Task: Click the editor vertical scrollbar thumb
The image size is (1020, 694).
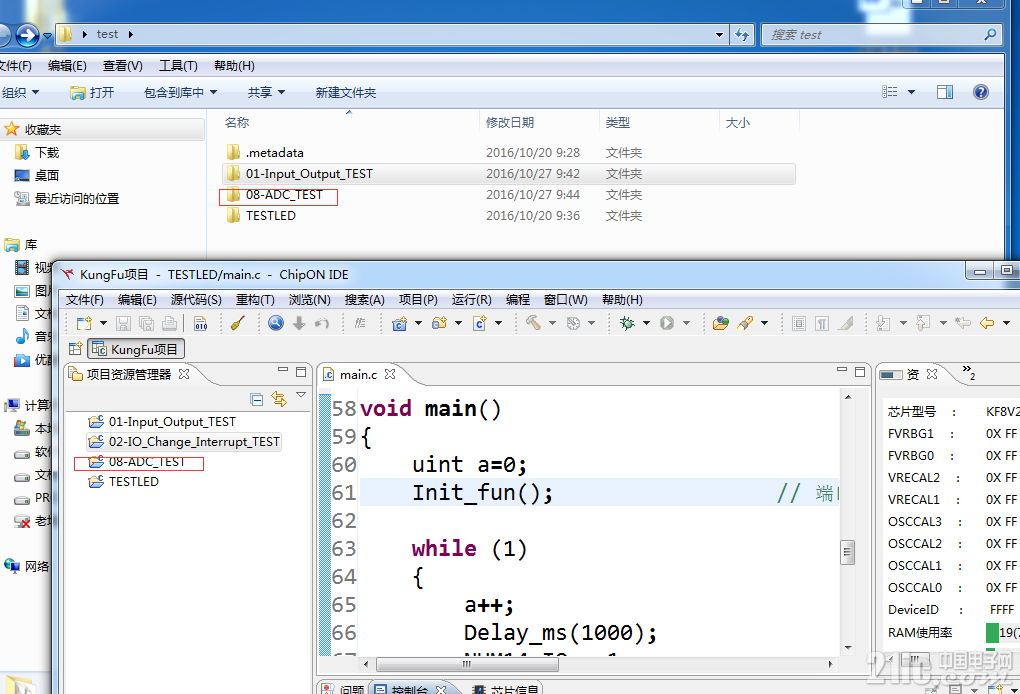Action: [847, 552]
